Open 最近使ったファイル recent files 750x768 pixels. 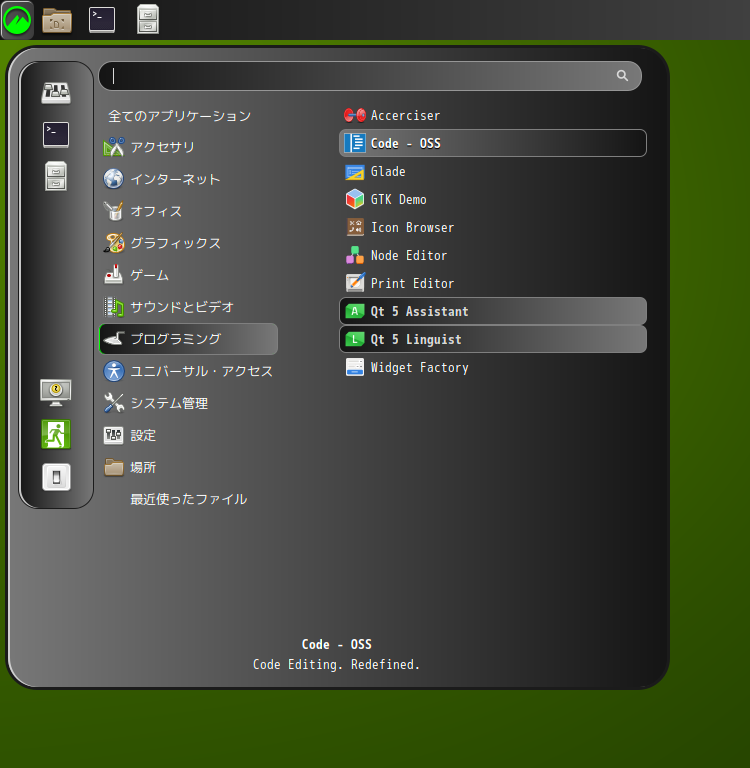click(189, 499)
